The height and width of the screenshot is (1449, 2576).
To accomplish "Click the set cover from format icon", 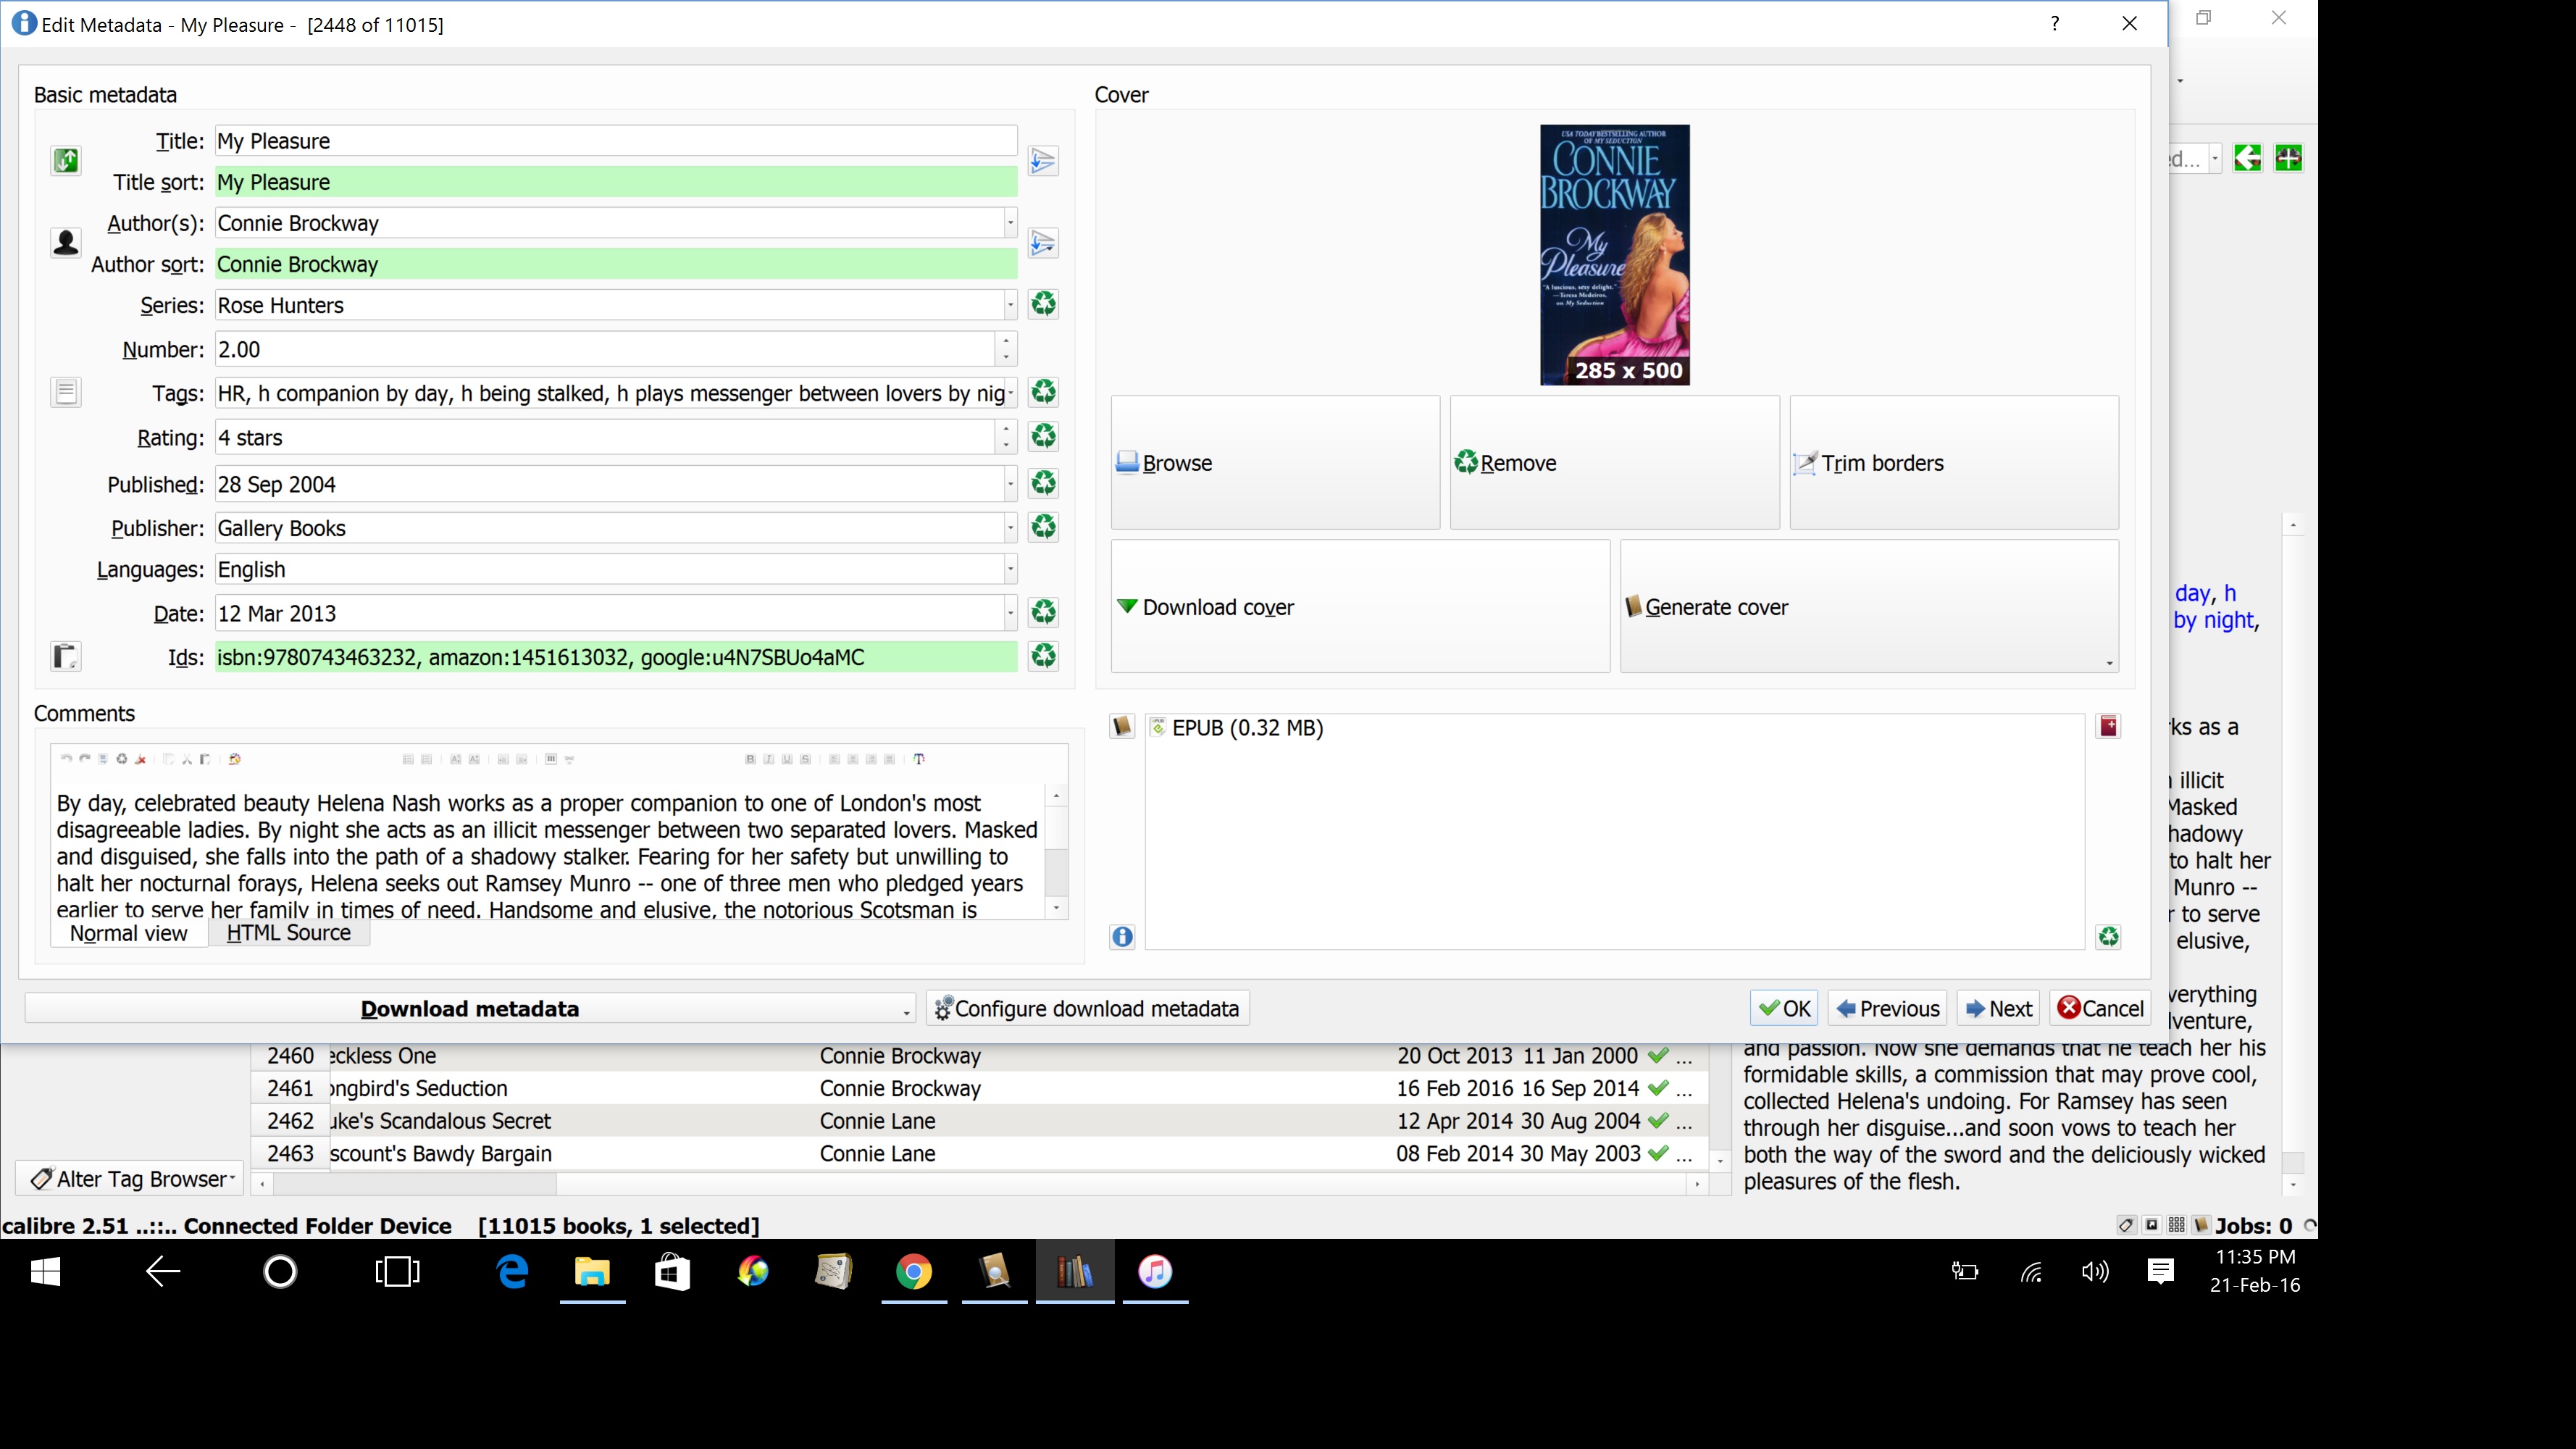I will 1122,727.
